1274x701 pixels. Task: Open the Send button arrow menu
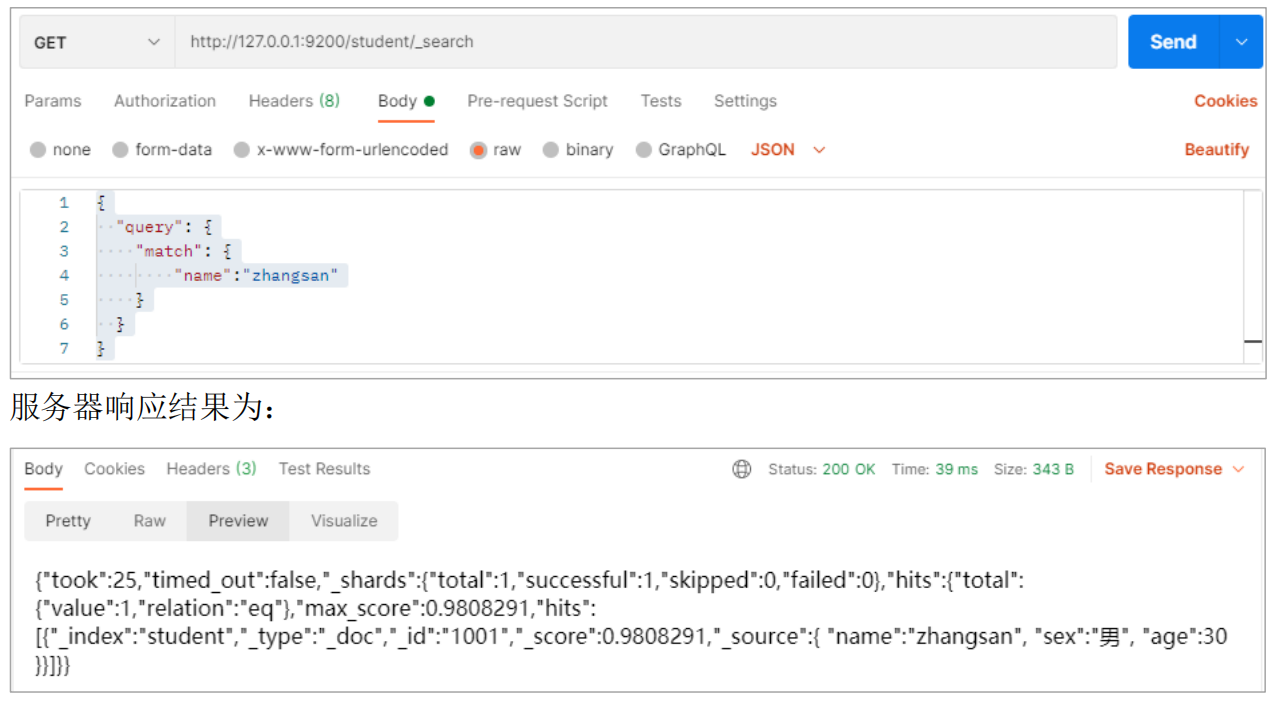[x=1241, y=42]
